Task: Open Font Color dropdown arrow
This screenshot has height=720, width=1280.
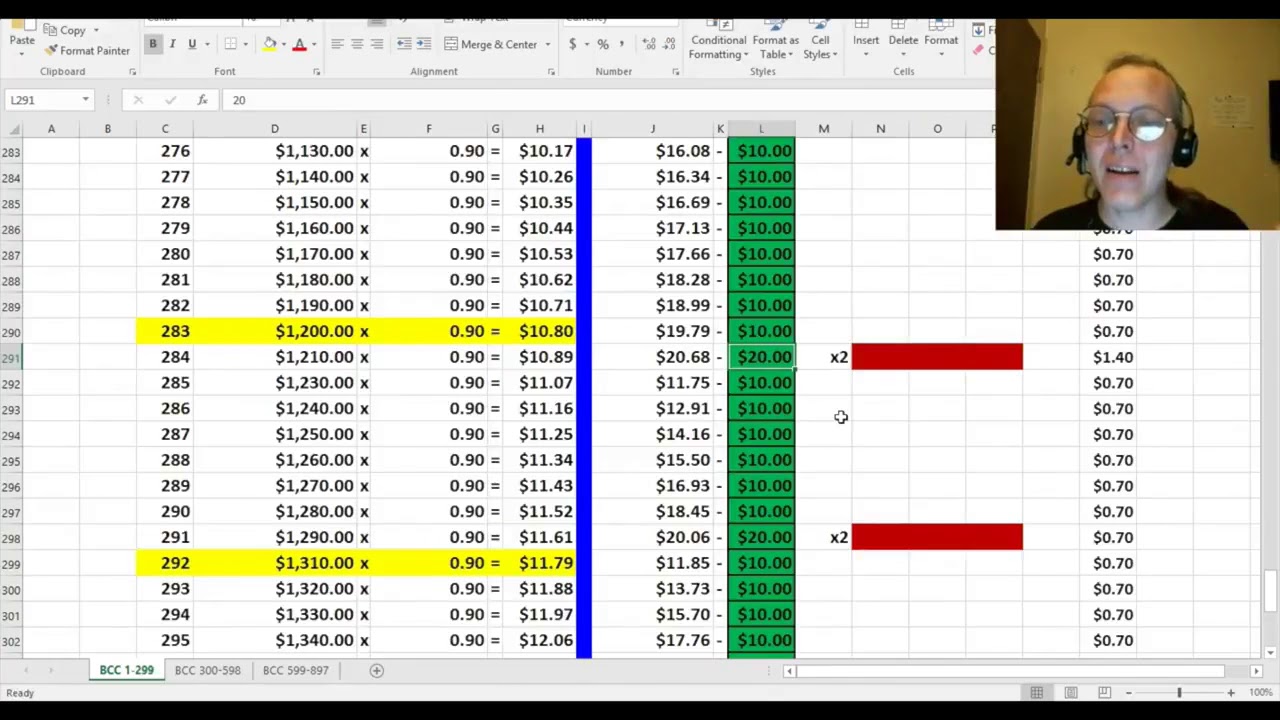Action: pos(313,44)
